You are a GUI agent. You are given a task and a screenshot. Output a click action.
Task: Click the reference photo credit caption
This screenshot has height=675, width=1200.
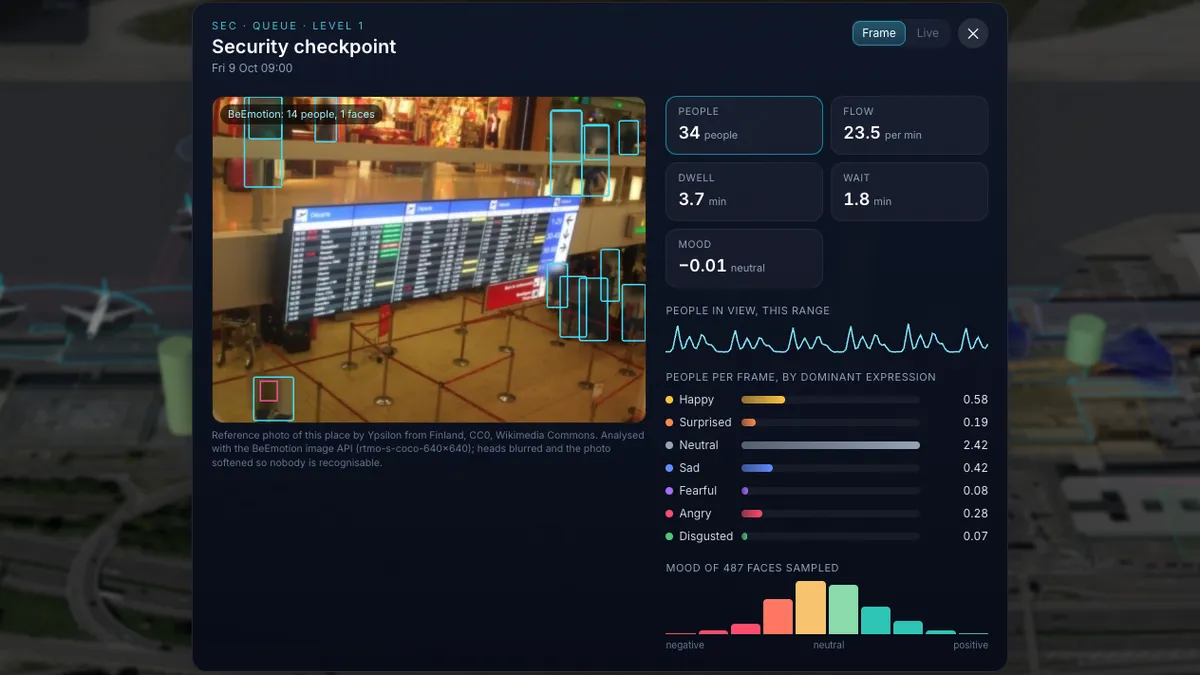427,449
